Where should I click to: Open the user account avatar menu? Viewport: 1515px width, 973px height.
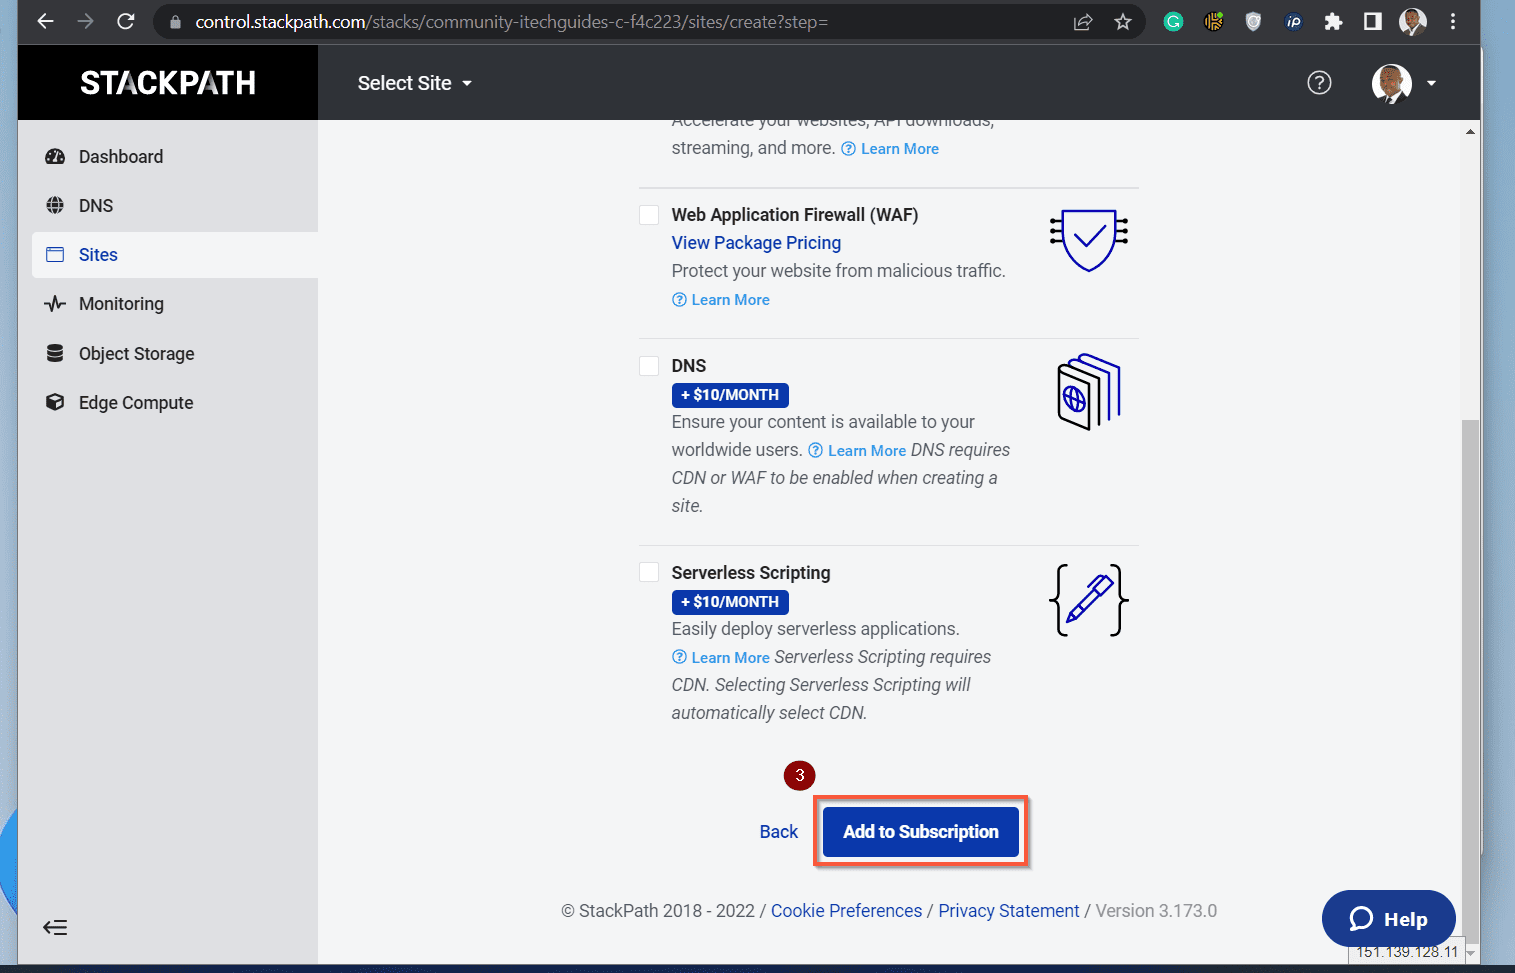(x=1403, y=83)
